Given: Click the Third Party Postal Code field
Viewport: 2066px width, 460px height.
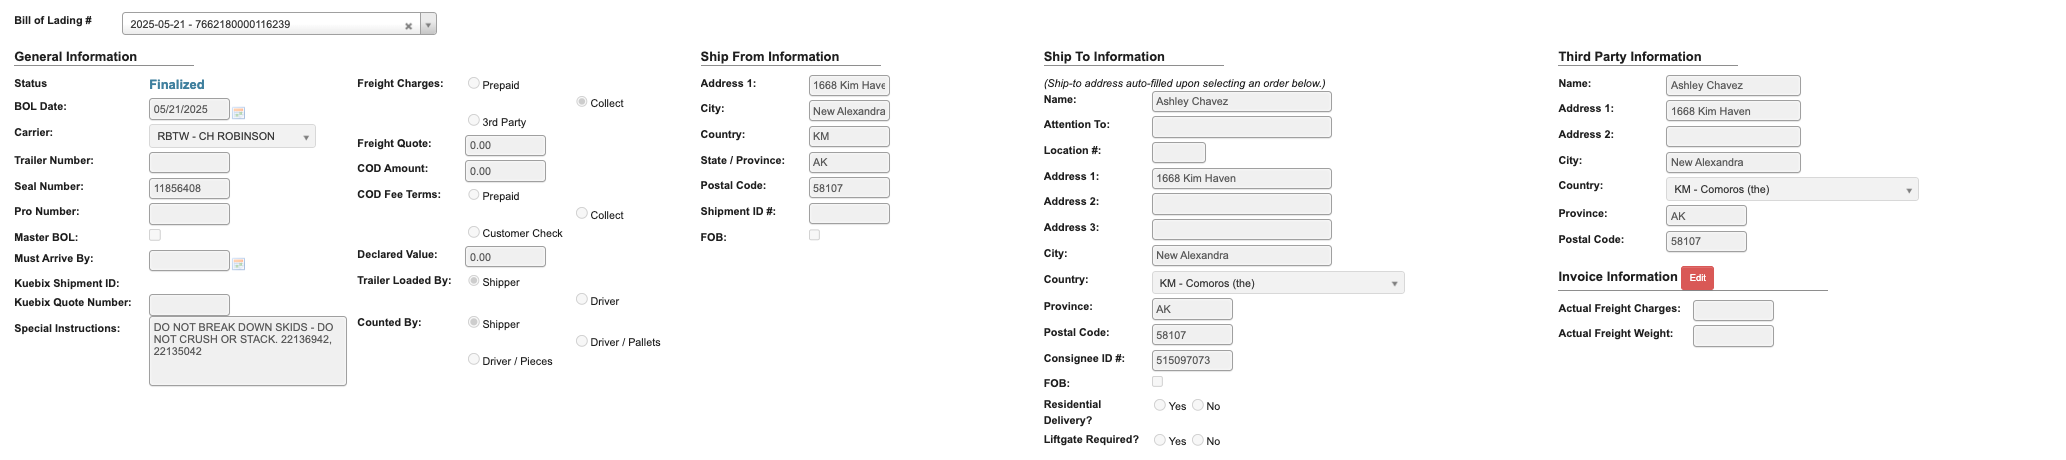Looking at the screenshot, I should pos(1706,241).
